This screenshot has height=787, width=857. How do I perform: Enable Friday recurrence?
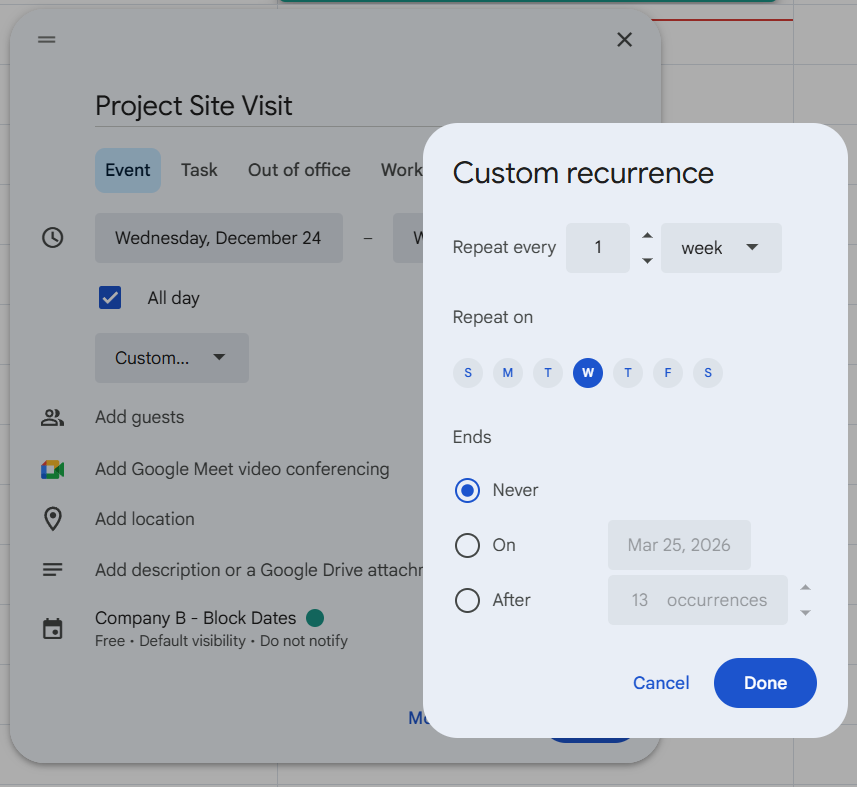668,372
